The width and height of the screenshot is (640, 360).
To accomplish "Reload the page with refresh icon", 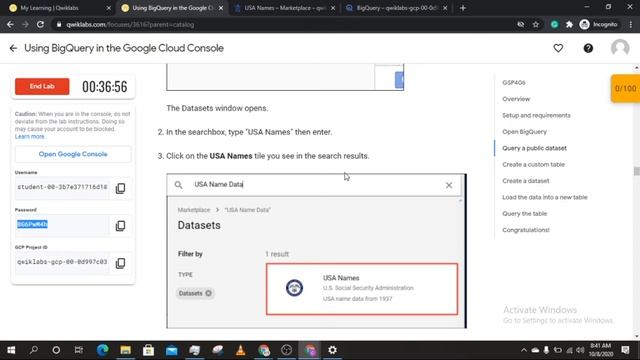I will pos(40,24).
